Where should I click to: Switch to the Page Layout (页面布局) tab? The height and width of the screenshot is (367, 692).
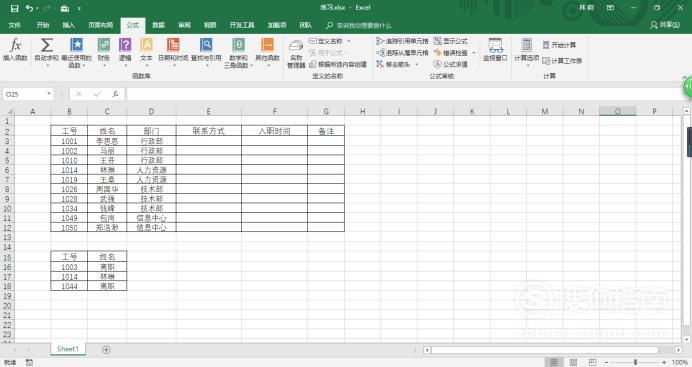point(101,26)
